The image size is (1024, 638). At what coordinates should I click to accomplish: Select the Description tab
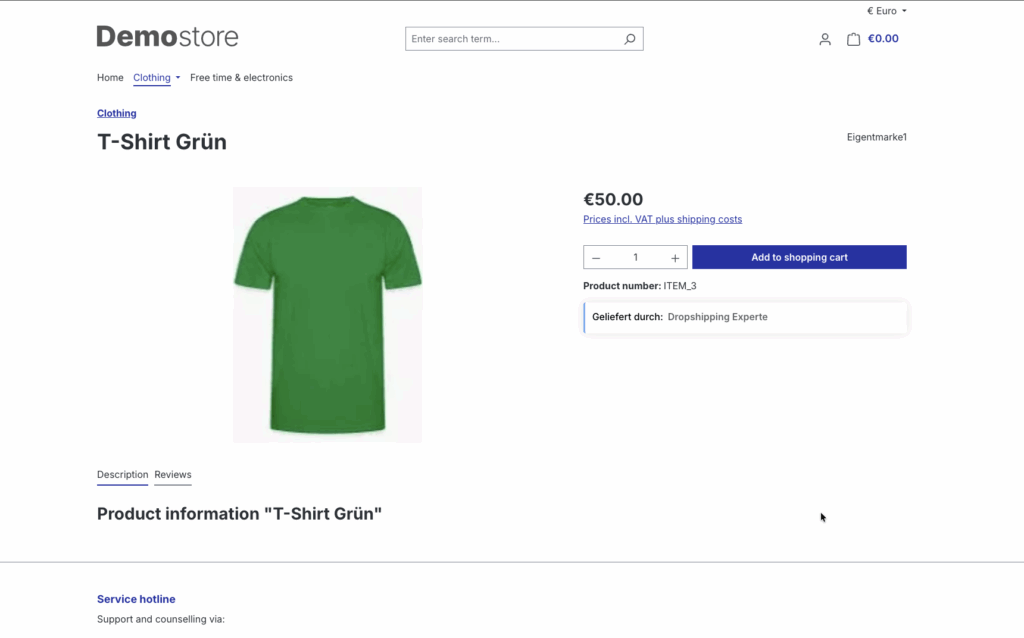pyautogui.click(x=122, y=475)
